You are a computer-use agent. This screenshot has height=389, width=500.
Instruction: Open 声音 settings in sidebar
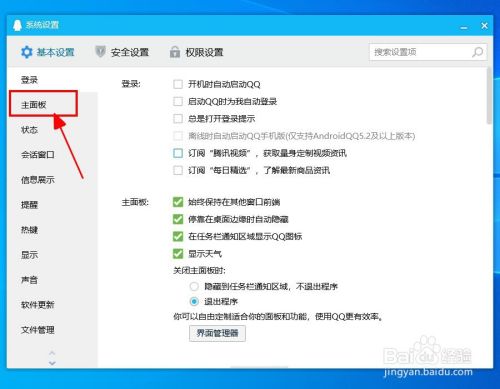coord(29,280)
